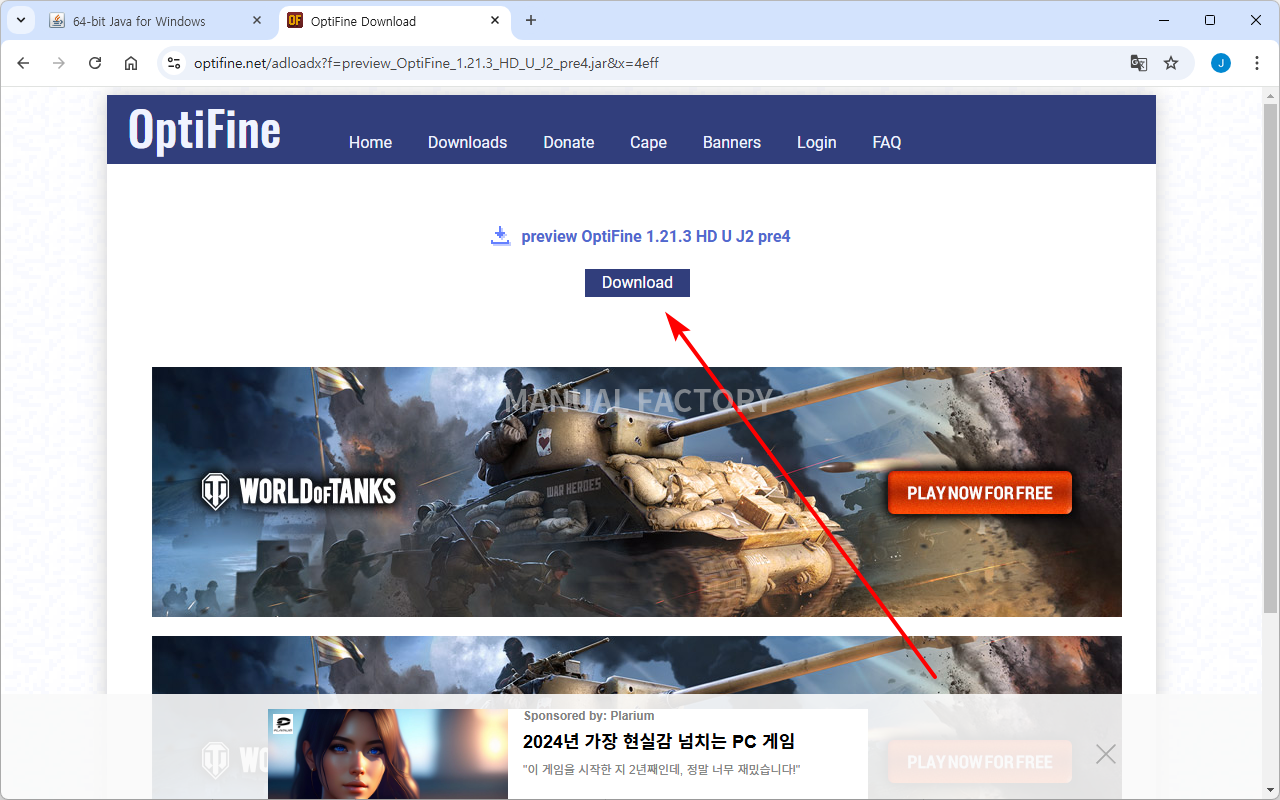
Task: Open Cape in OptiFine menu
Action: [x=648, y=143]
